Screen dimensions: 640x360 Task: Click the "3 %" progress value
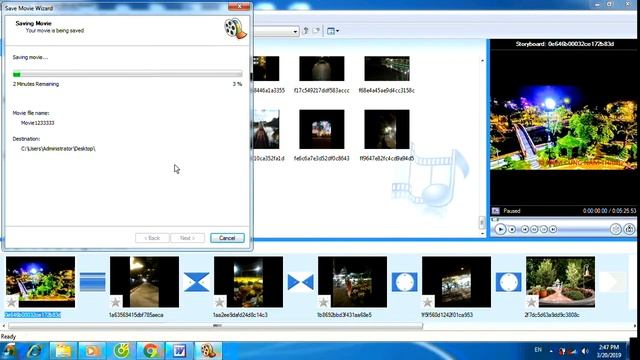237,84
